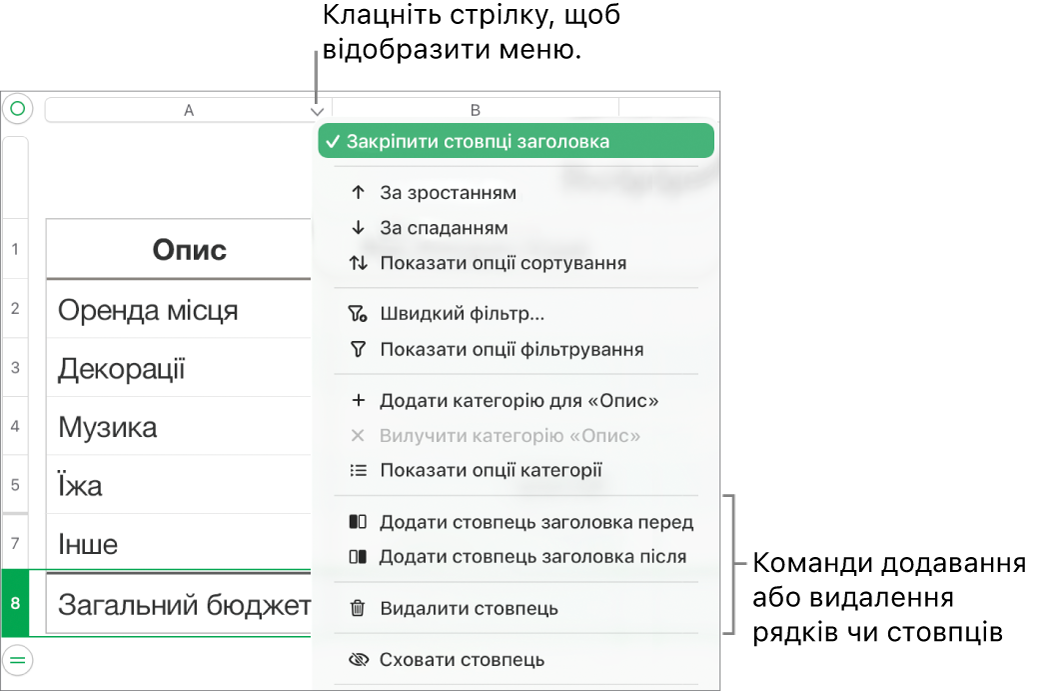The width and height of the screenshot is (1037, 692).
Task: Open column A dropdown arrow
Action: click(317, 112)
